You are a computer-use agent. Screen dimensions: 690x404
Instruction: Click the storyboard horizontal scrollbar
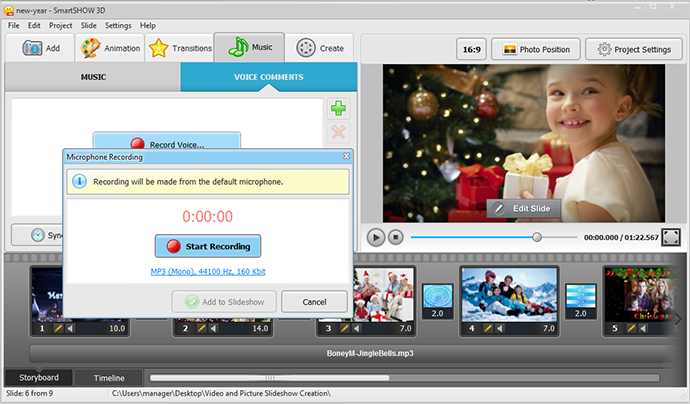pos(269,378)
